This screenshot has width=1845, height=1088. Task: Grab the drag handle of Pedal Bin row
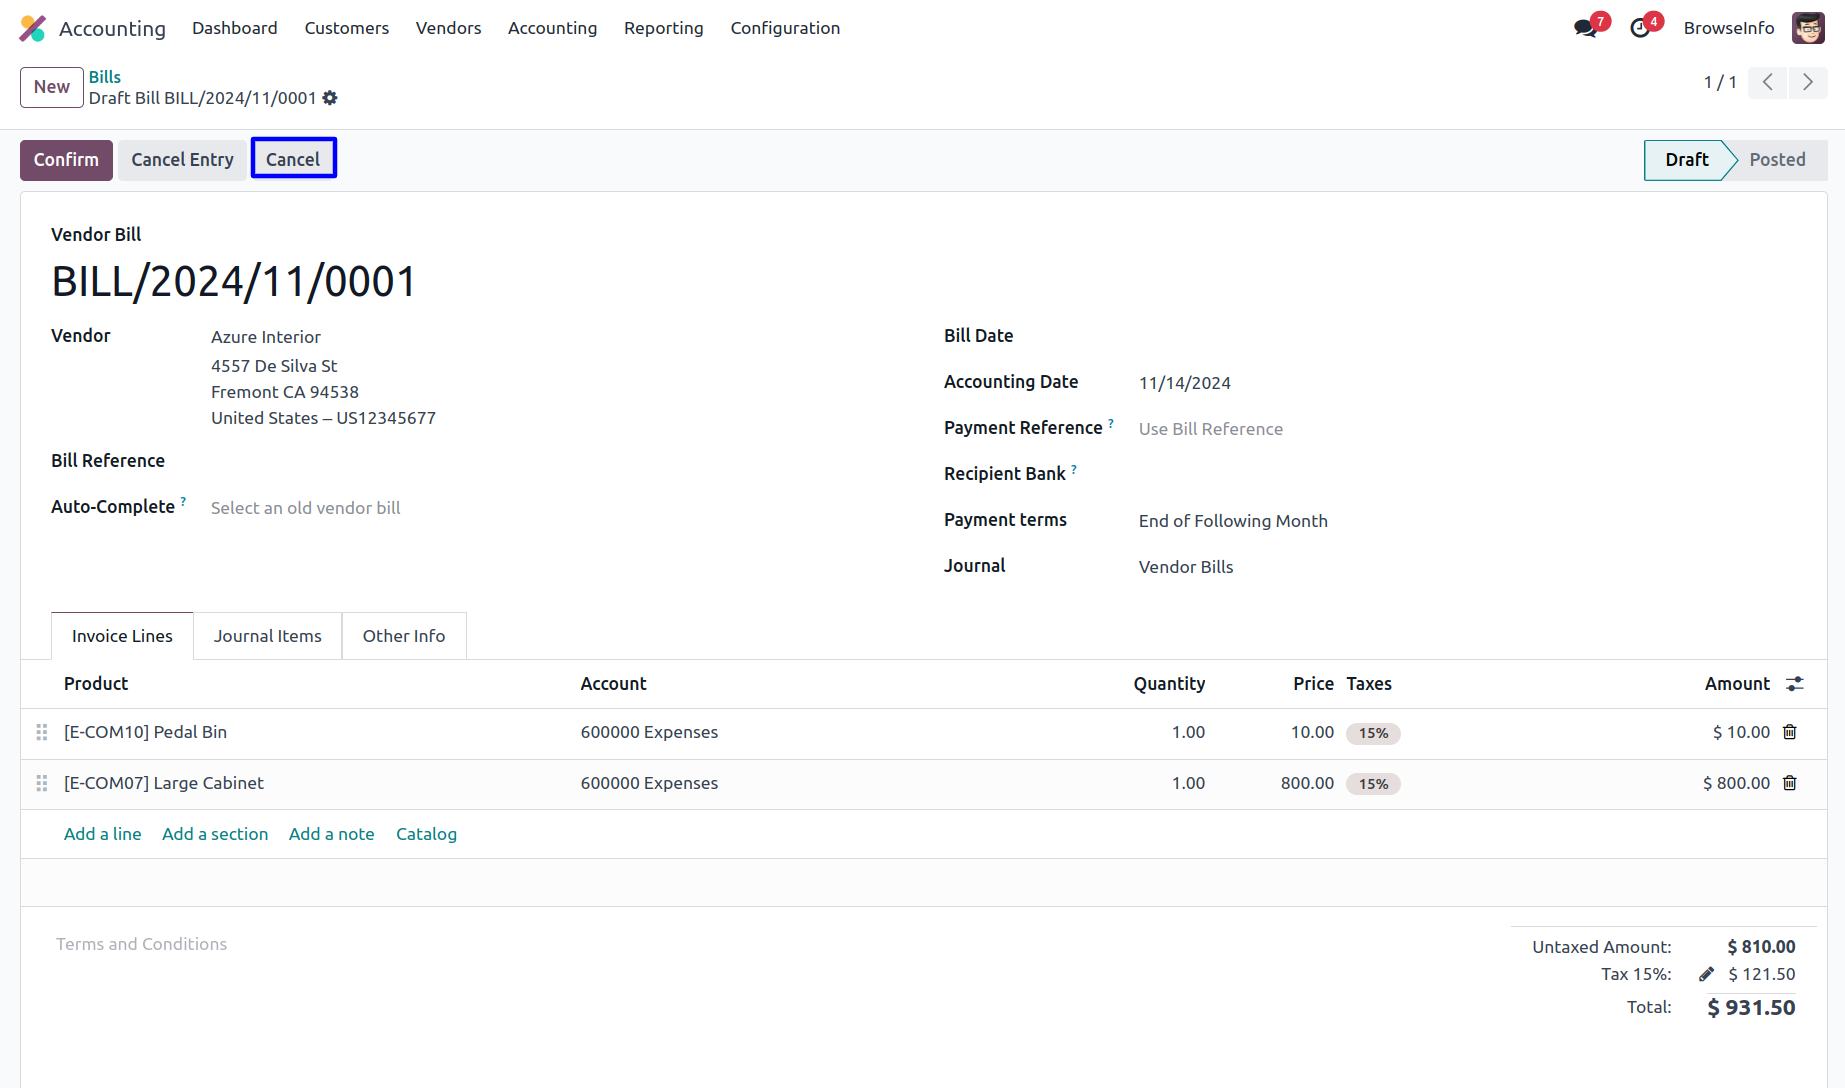pos(42,732)
